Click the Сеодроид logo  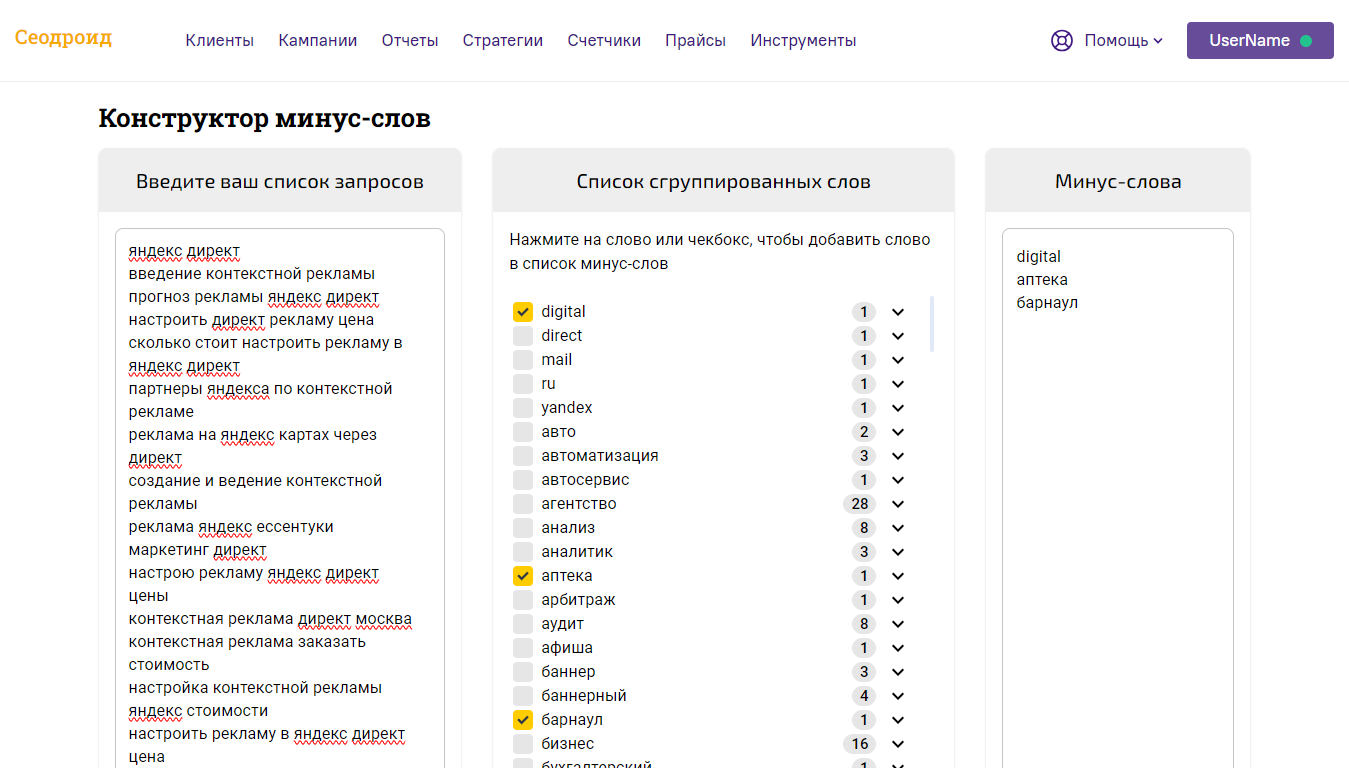[x=63, y=38]
